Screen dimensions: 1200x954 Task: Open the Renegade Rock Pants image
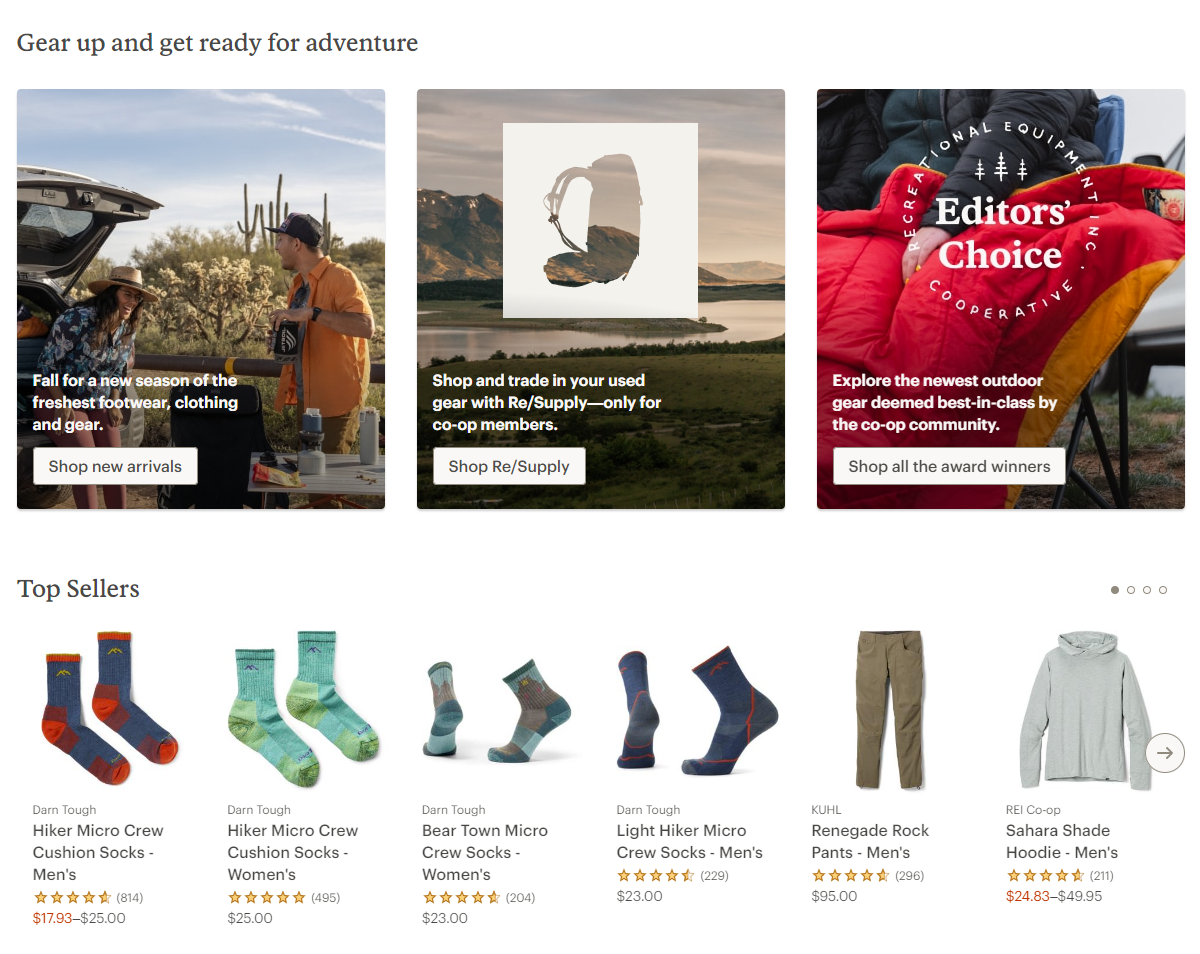coord(889,708)
